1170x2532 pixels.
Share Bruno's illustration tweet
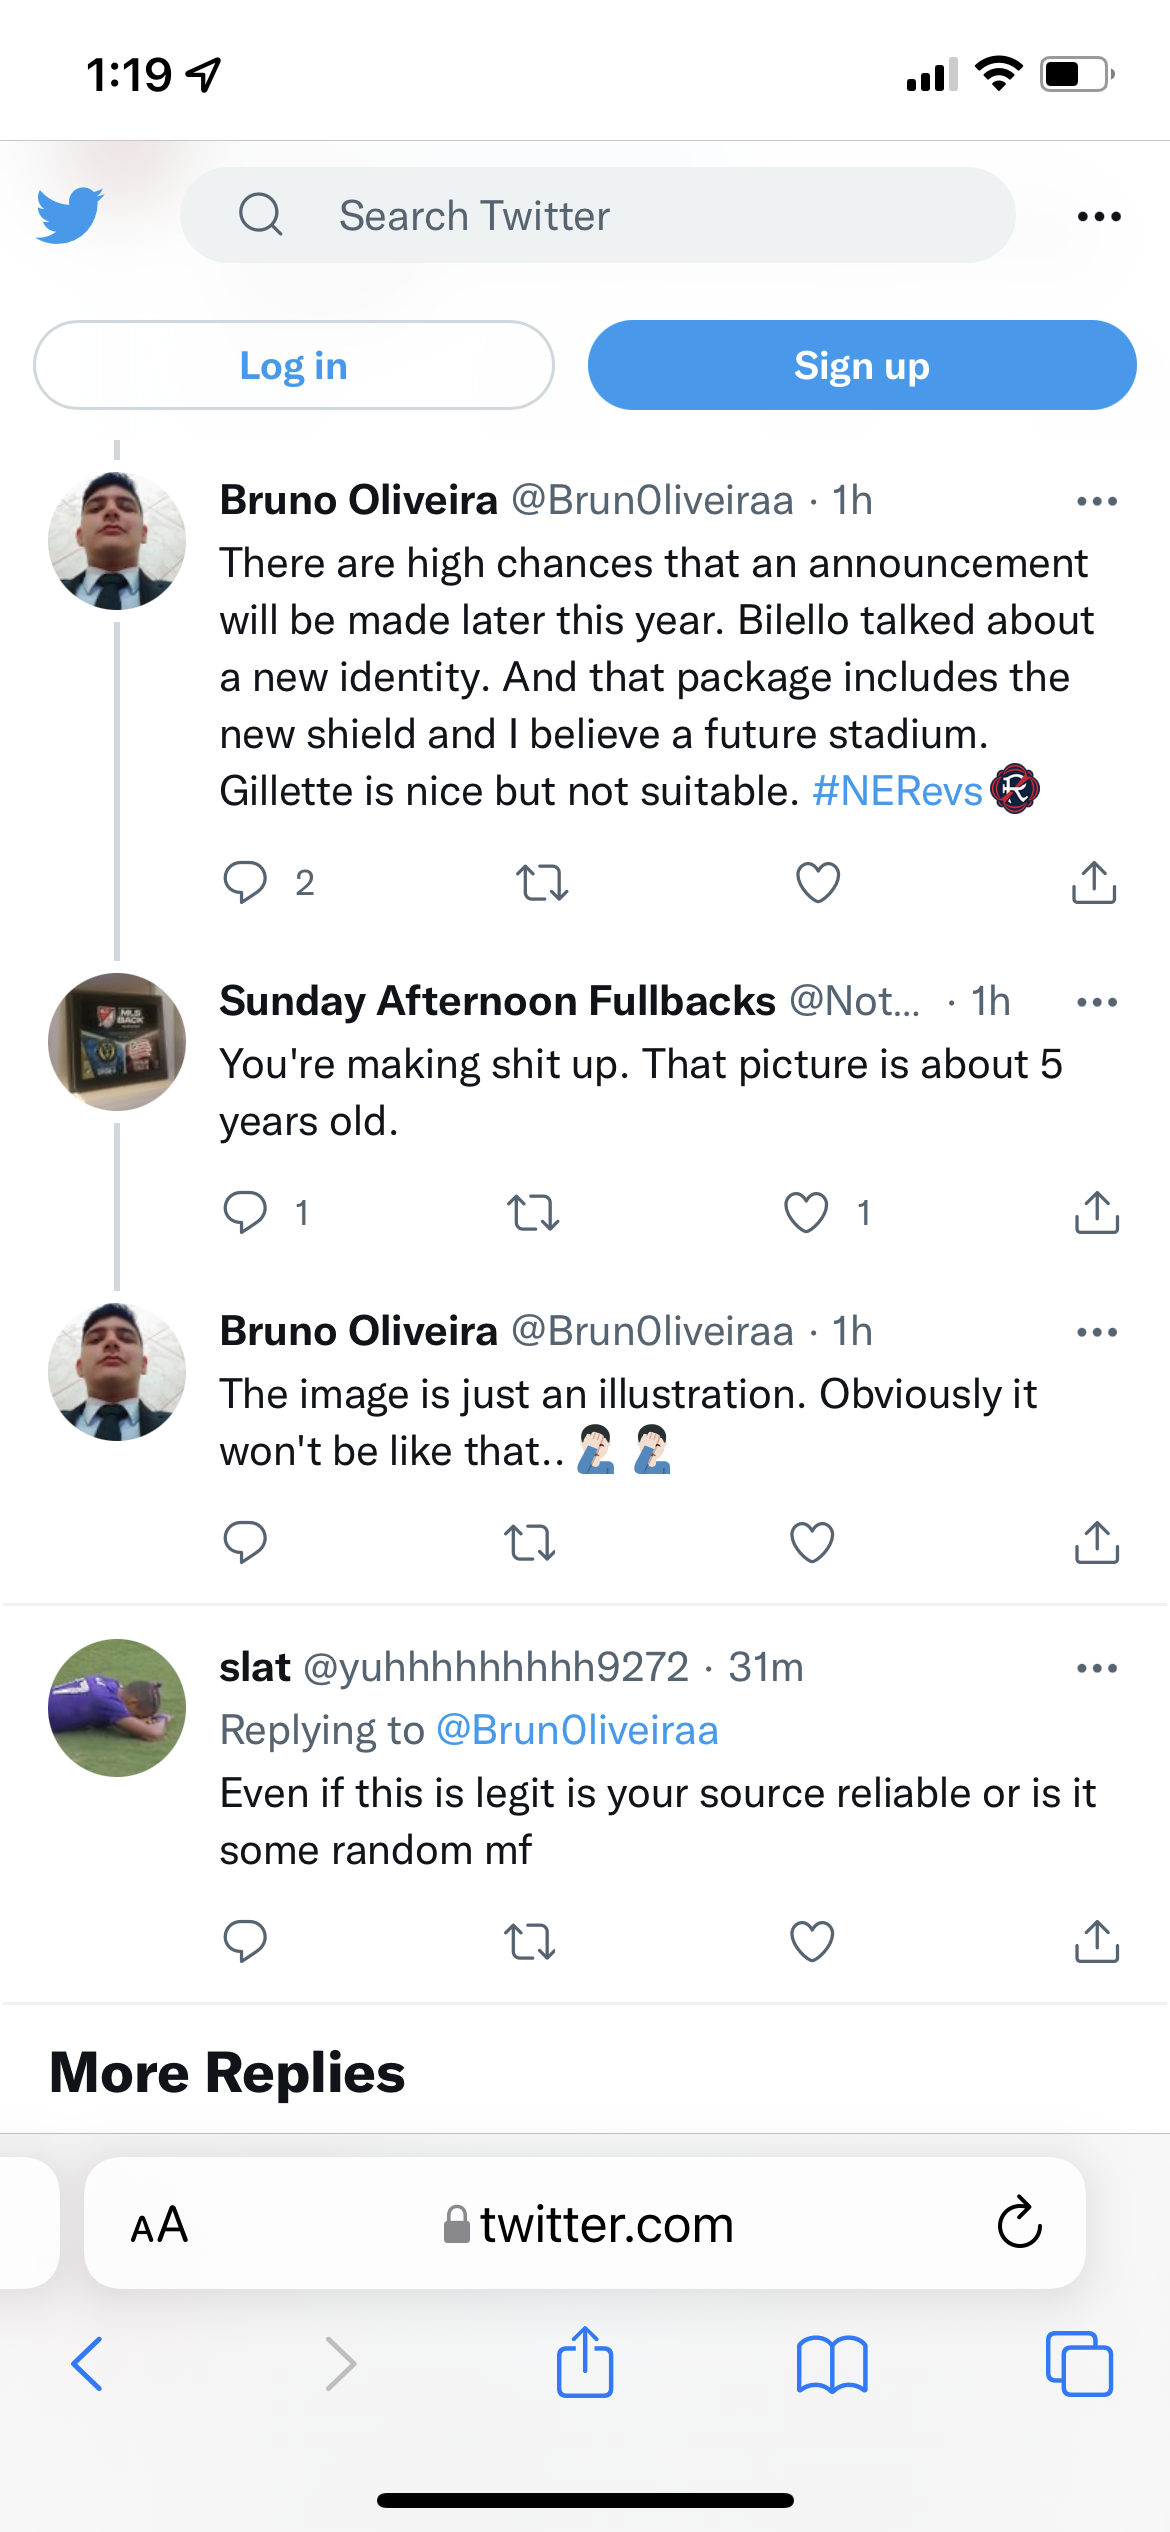[1096, 1541]
